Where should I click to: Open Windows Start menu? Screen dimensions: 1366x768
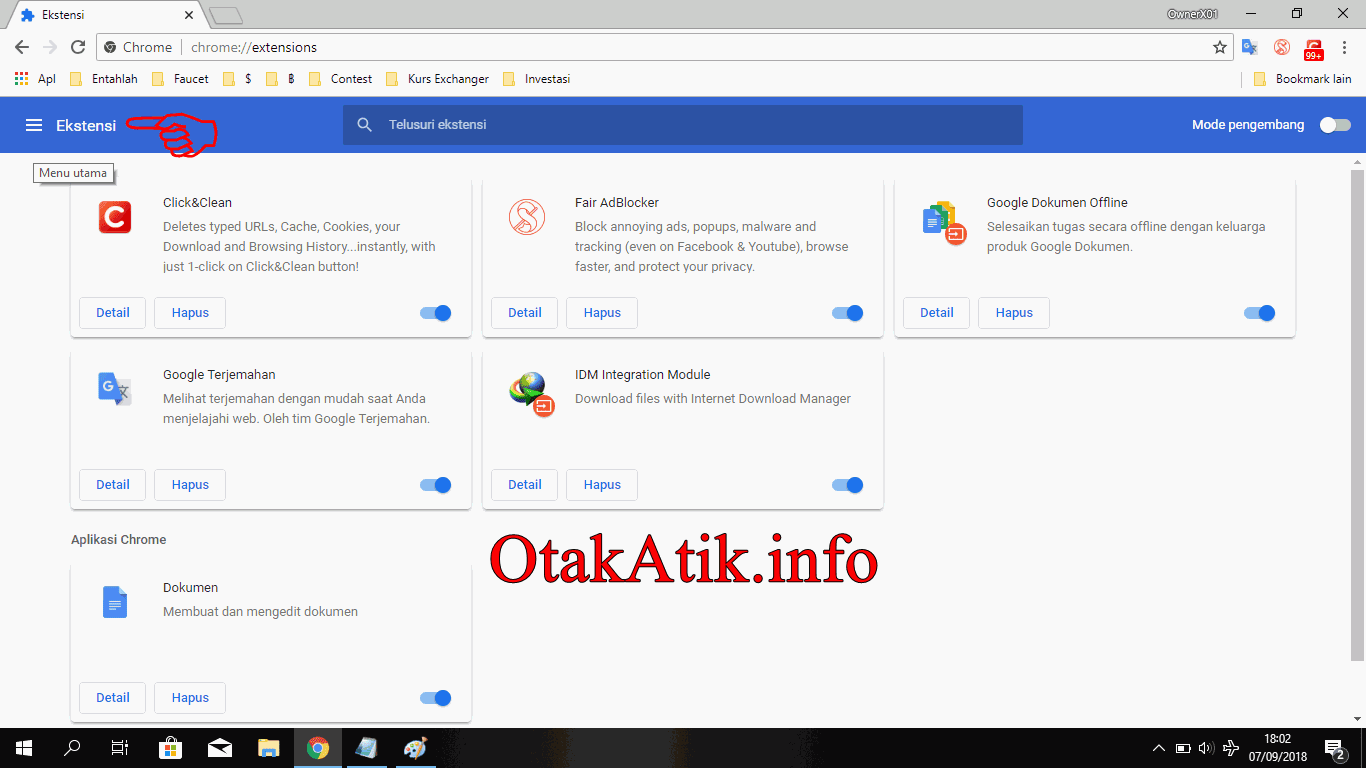click(24, 748)
